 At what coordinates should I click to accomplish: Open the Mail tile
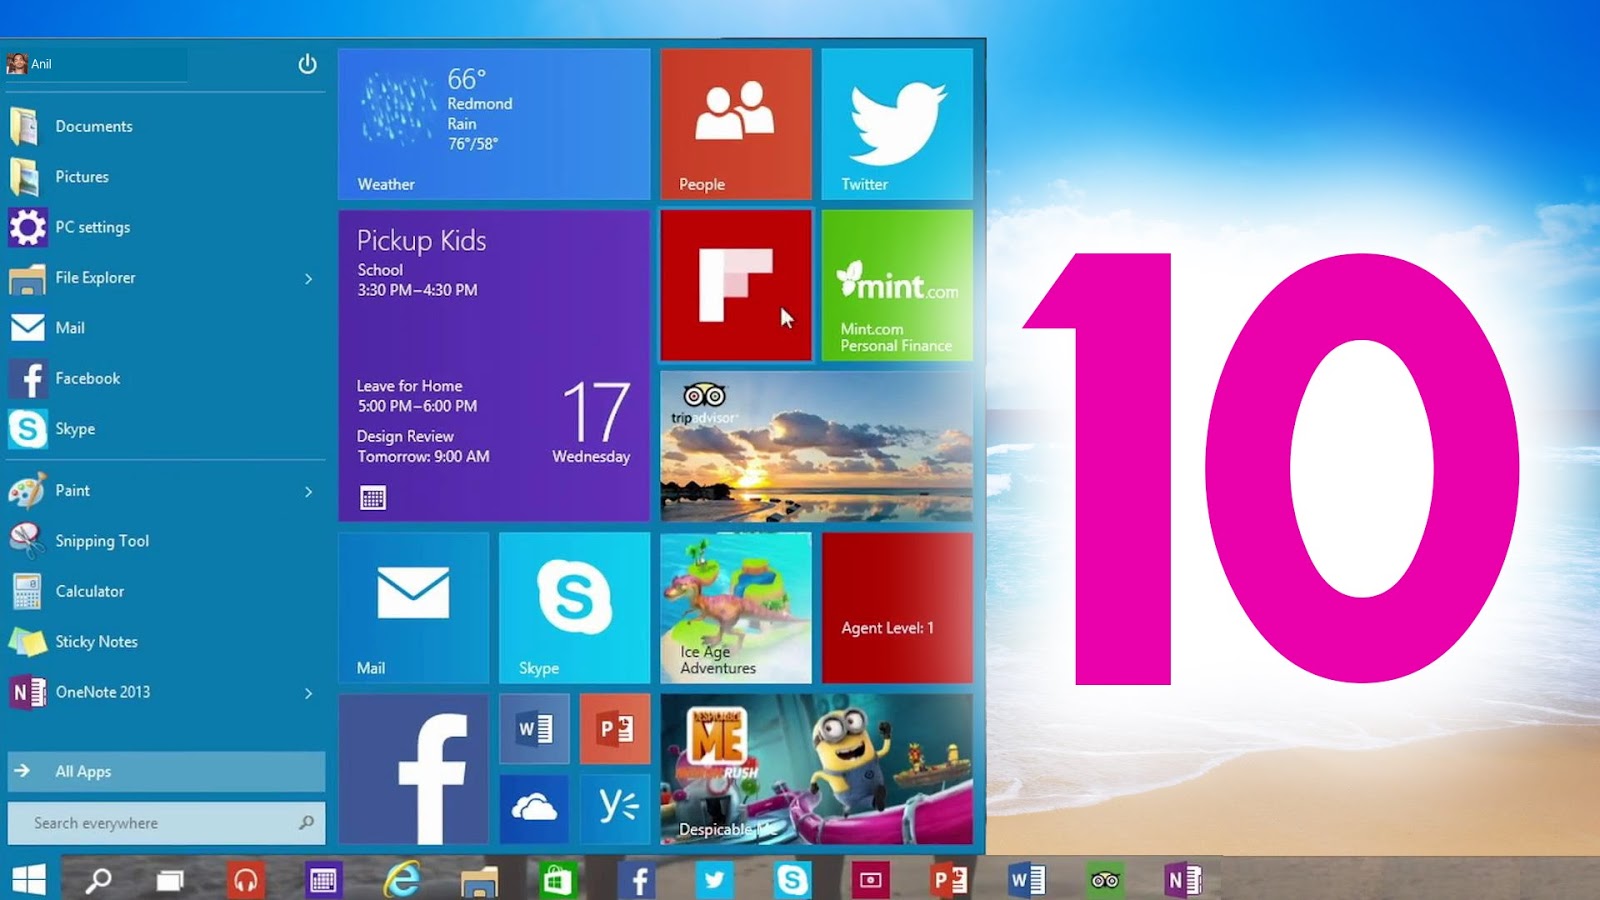[x=413, y=605]
